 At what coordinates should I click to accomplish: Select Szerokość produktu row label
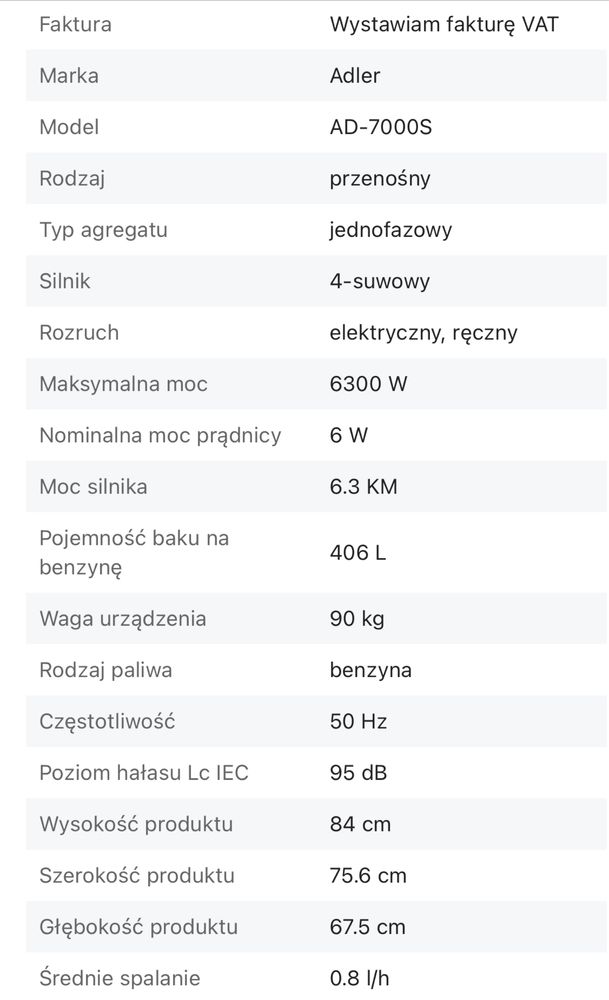[137, 876]
